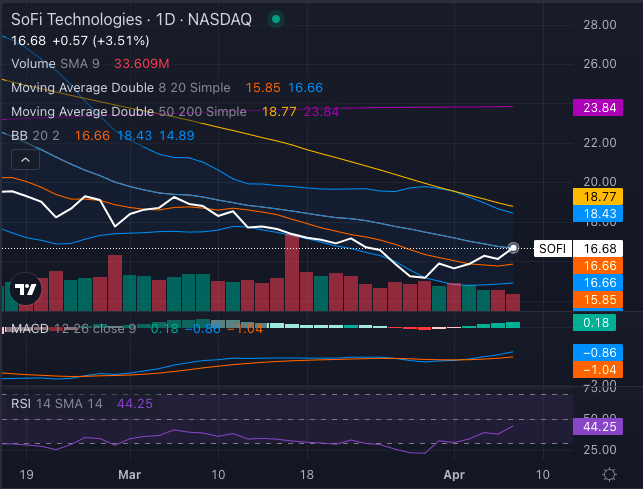
Task: Select the RSI 14 SMA 14 legend
Action: (58, 404)
